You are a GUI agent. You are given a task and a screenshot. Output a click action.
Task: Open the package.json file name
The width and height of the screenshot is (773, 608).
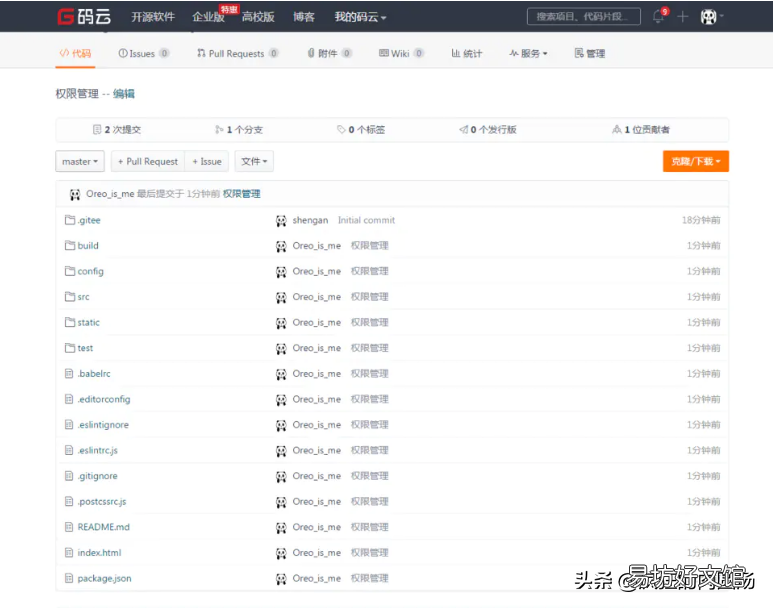(x=105, y=578)
